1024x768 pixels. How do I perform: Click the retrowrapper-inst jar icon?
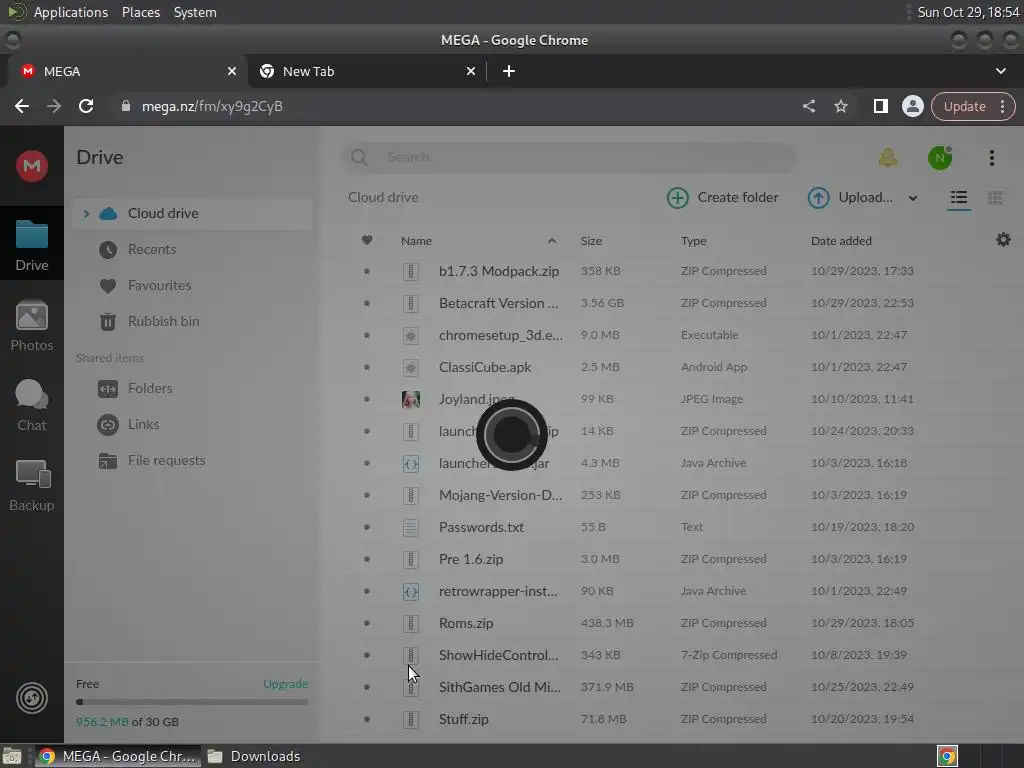(x=411, y=591)
